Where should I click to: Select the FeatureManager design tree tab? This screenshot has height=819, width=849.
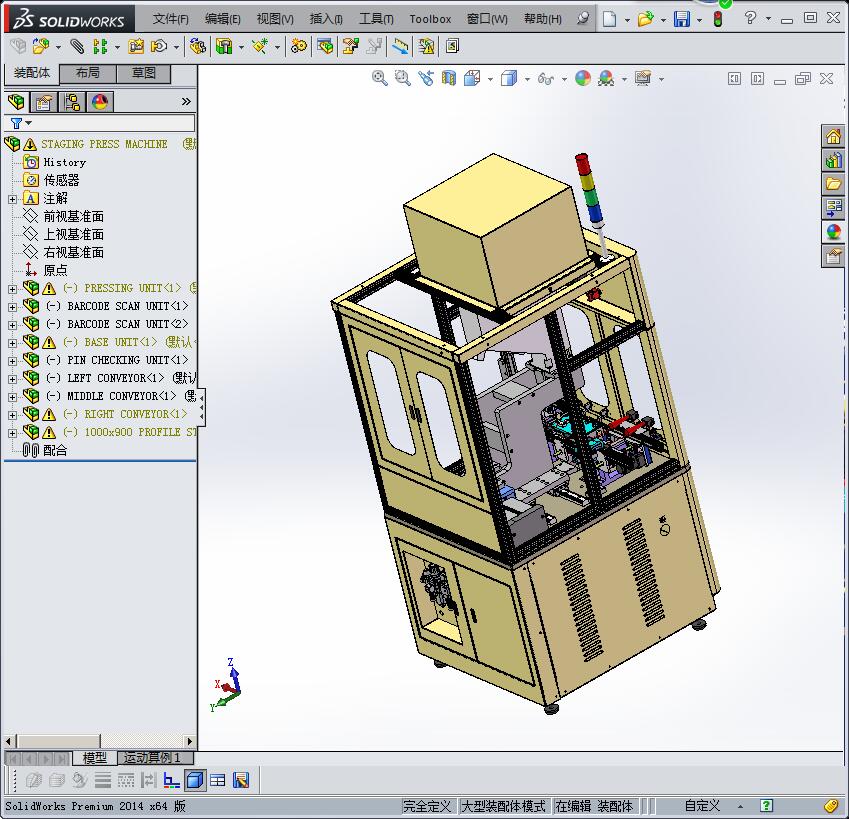click(16, 101)
